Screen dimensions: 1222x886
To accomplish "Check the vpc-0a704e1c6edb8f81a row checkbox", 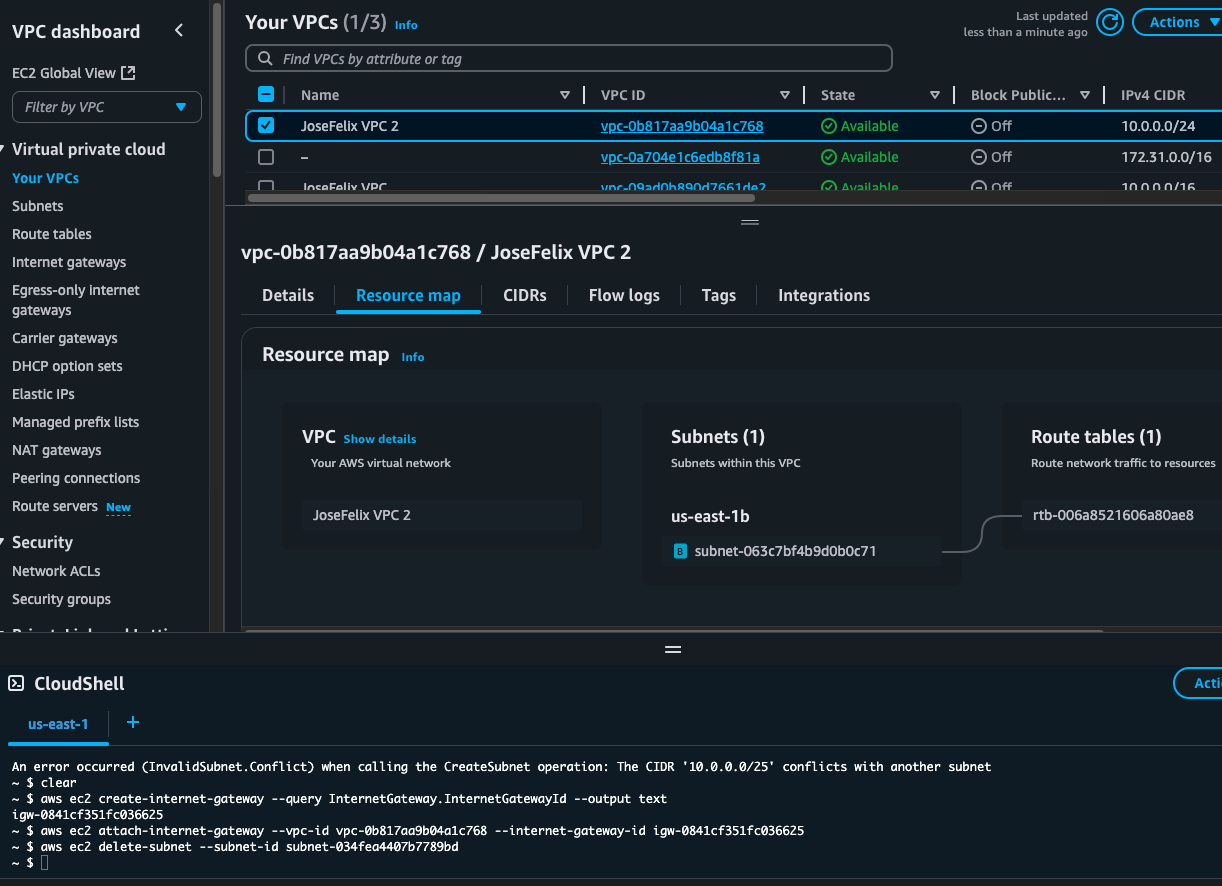I will point(266,157).
